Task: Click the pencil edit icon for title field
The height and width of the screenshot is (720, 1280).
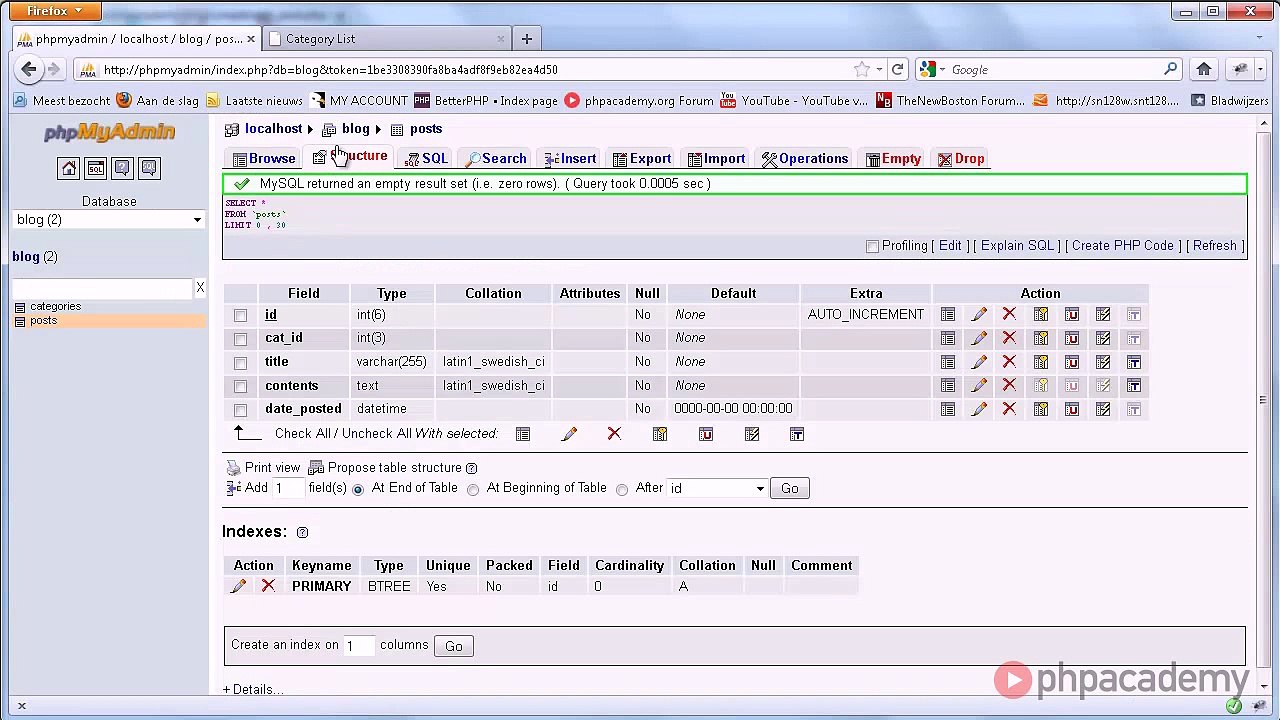Action: [979, 362]
